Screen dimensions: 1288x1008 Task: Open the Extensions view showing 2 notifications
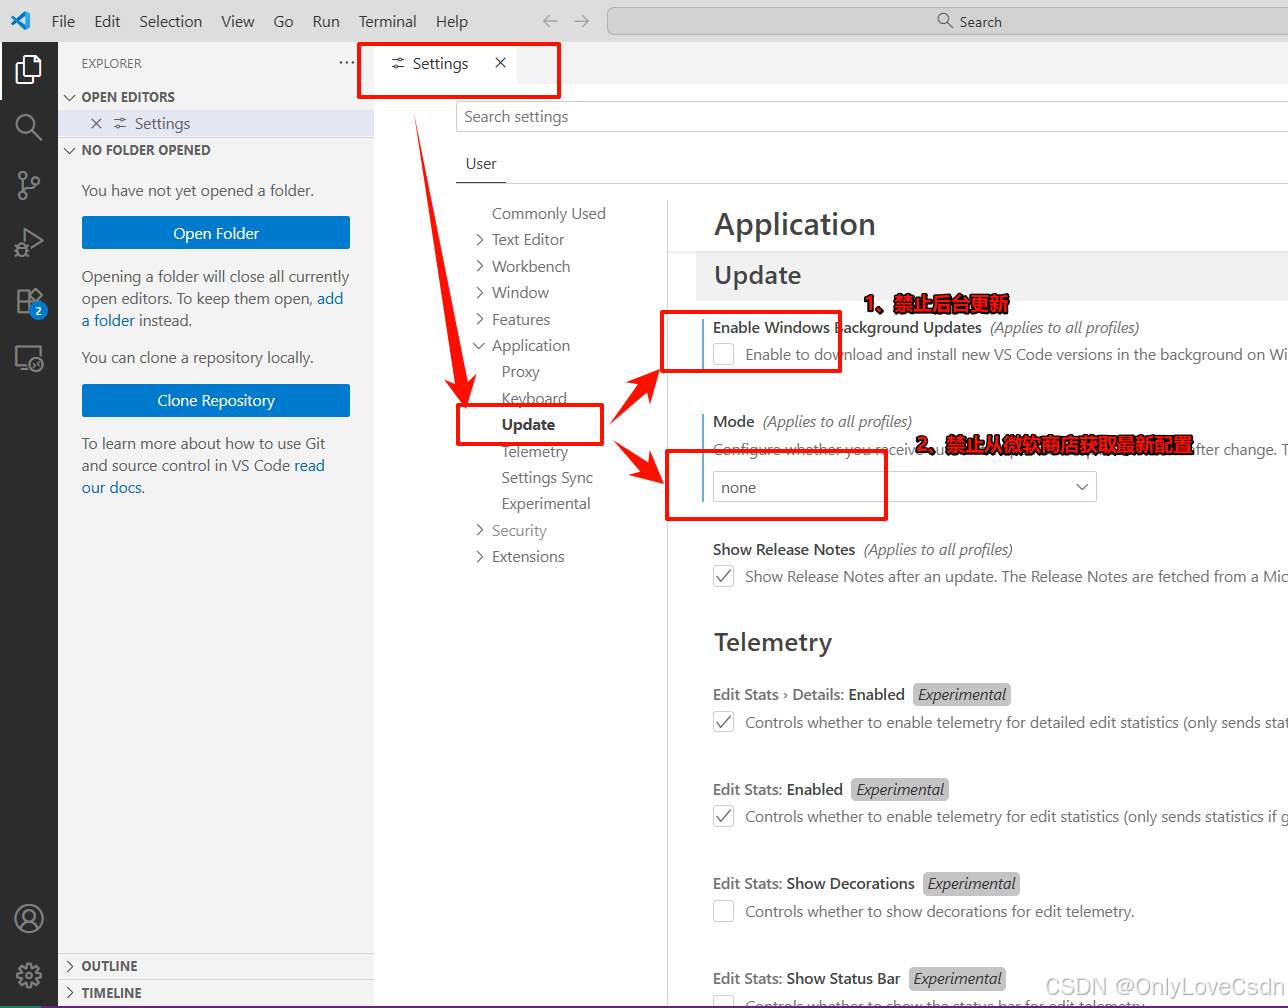29,300
